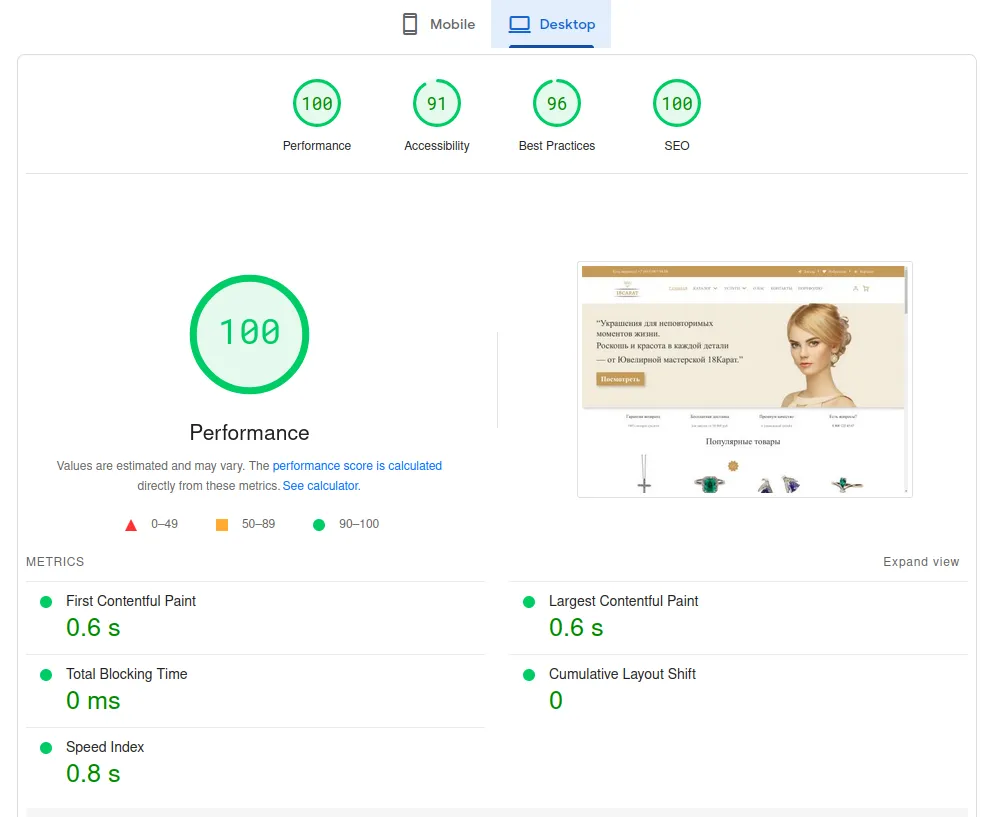991x817 pixels.
Task: Click the METRICS section heading
Action: point(55,562)
